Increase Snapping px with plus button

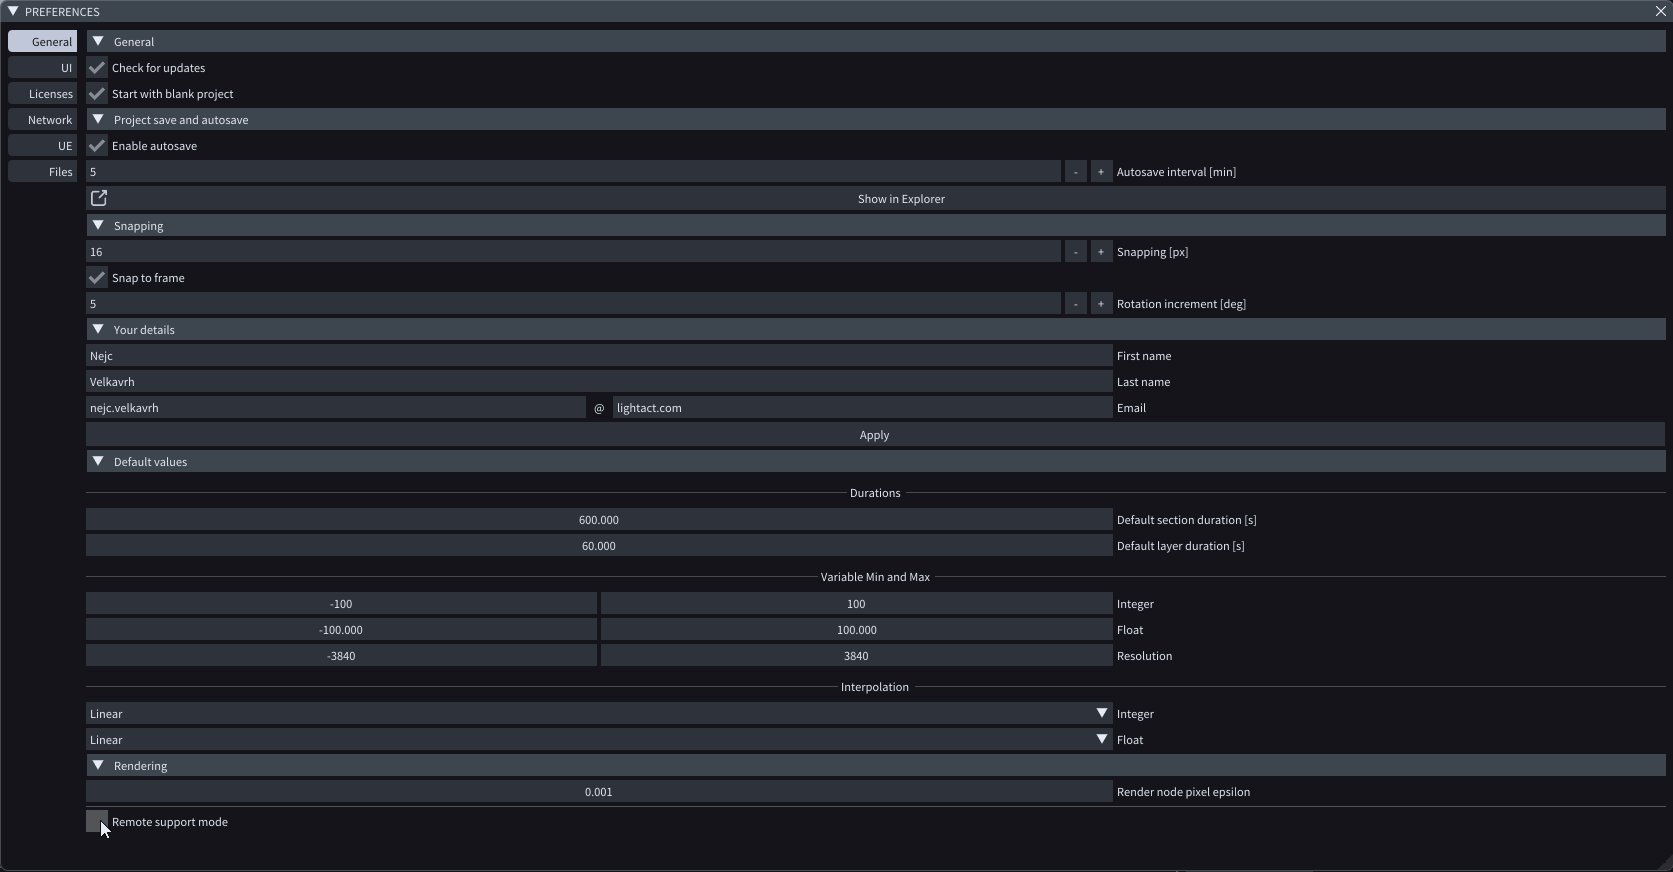[x=1101, y=252]
